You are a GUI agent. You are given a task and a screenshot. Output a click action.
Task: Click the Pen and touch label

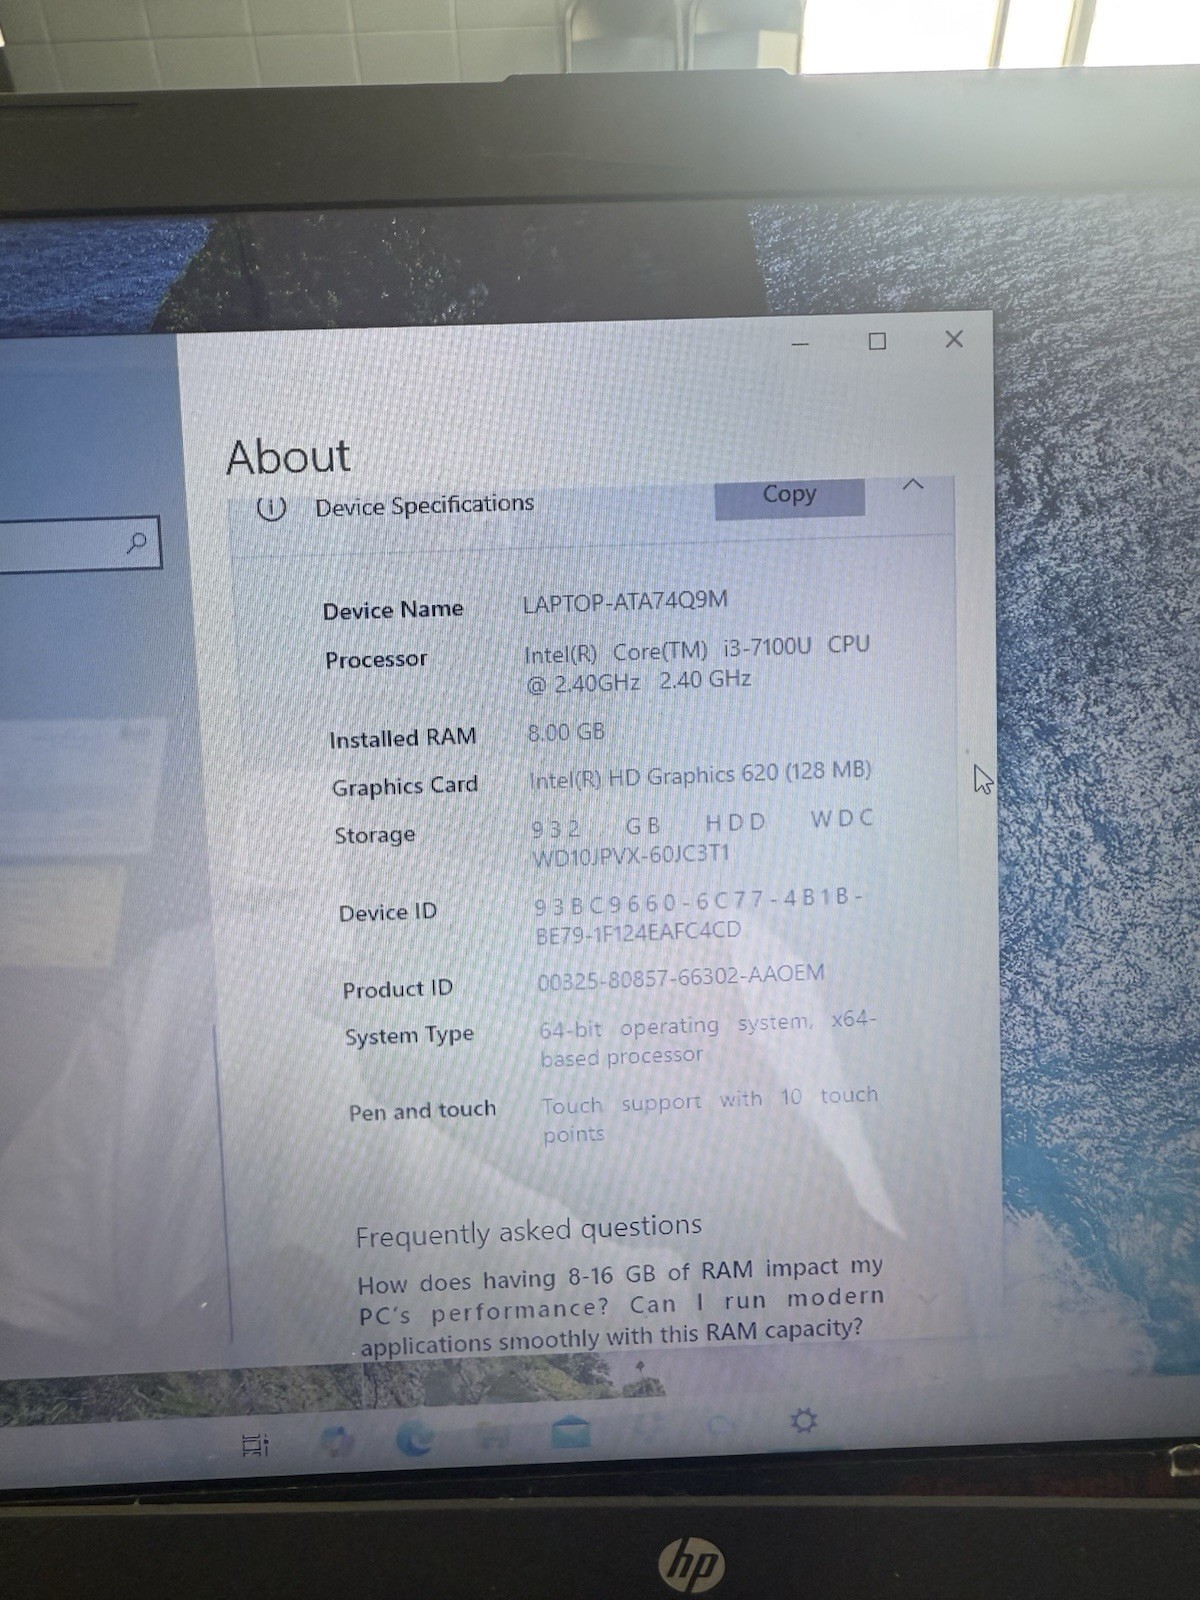click(422, 1111)
